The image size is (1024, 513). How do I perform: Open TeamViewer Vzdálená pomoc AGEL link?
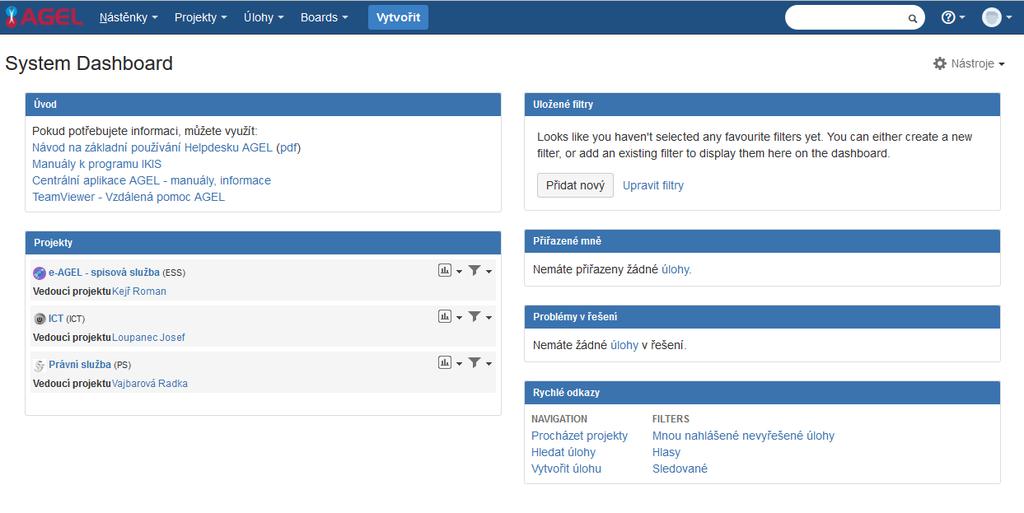(x=129, y=196)
